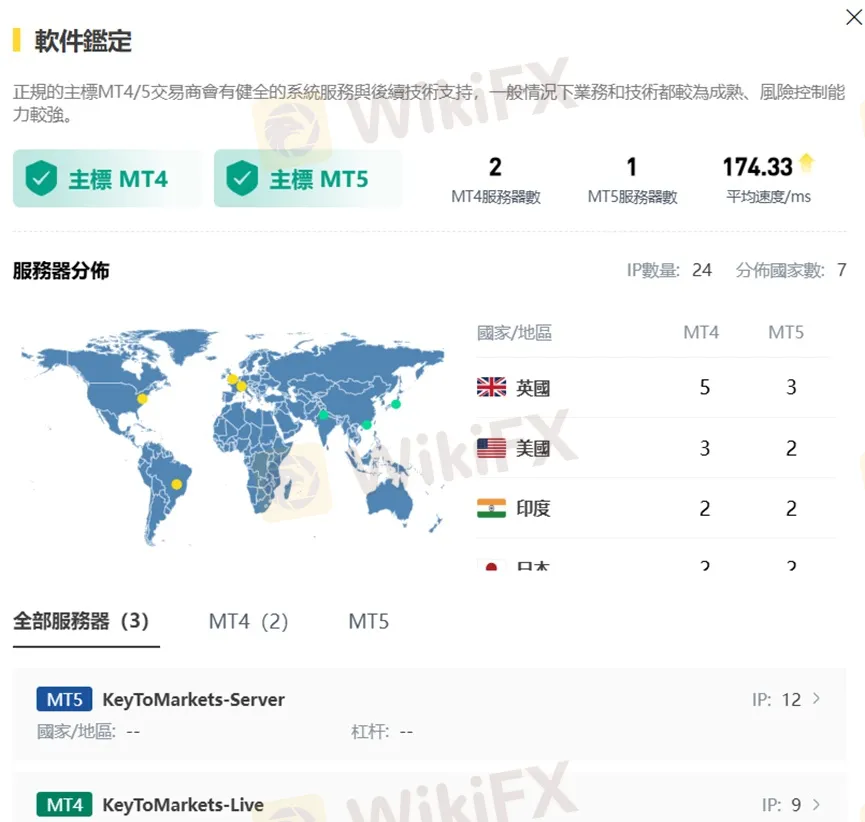
Task: Expand the KeyToMarkets-Live IP 9 chevron
Action: tap(816, 804)
